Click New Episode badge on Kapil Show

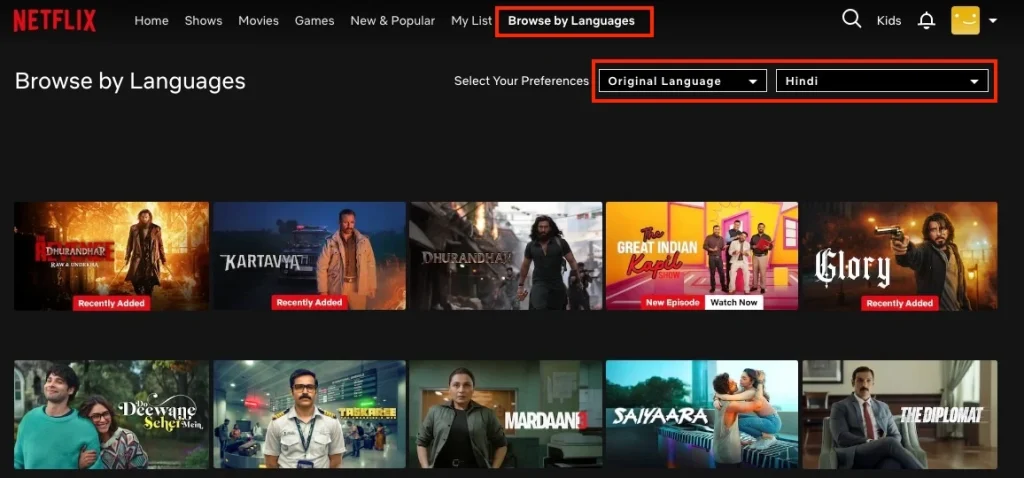[x=673, y=302]
